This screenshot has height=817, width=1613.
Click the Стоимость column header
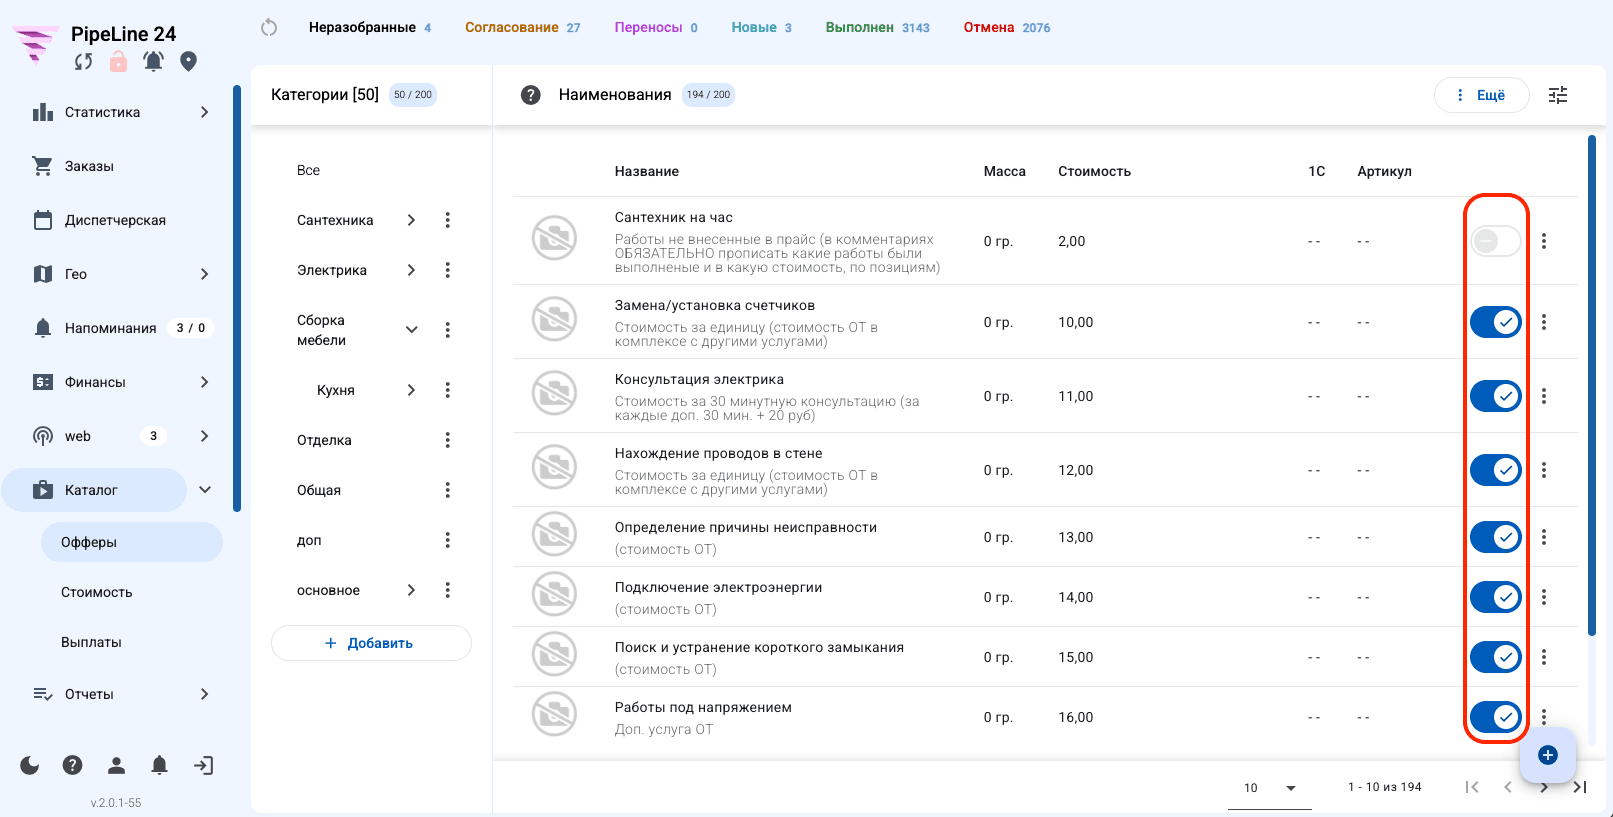[1094, 171]
